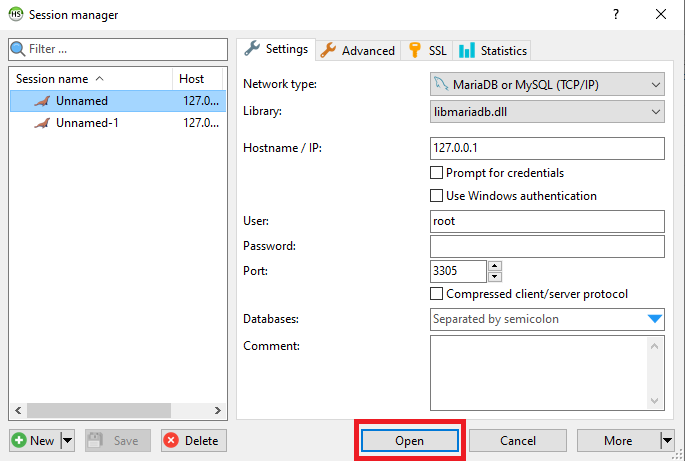Click the Databases field placeholder text
The width and height of the screenshot is (685, 461).
(496, 319)
